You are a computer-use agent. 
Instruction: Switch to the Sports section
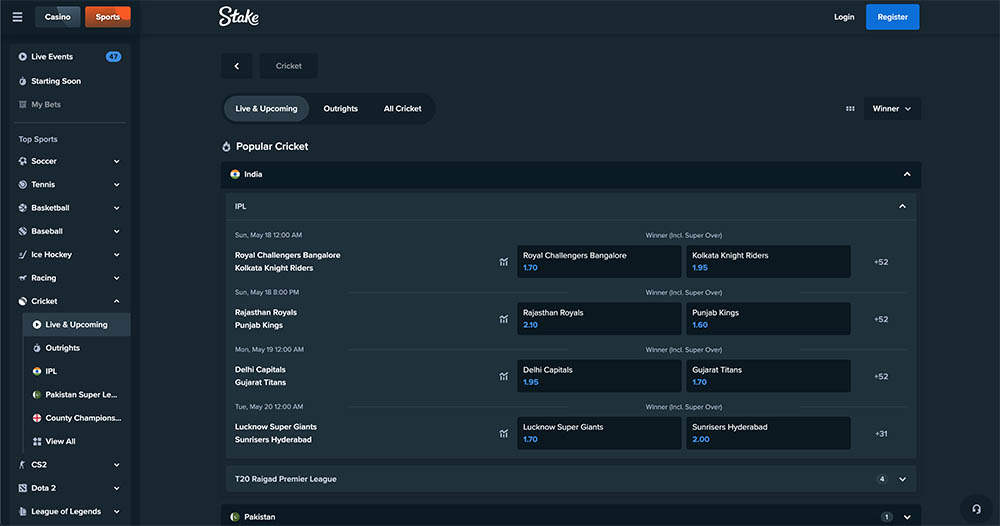coord(108,17)
